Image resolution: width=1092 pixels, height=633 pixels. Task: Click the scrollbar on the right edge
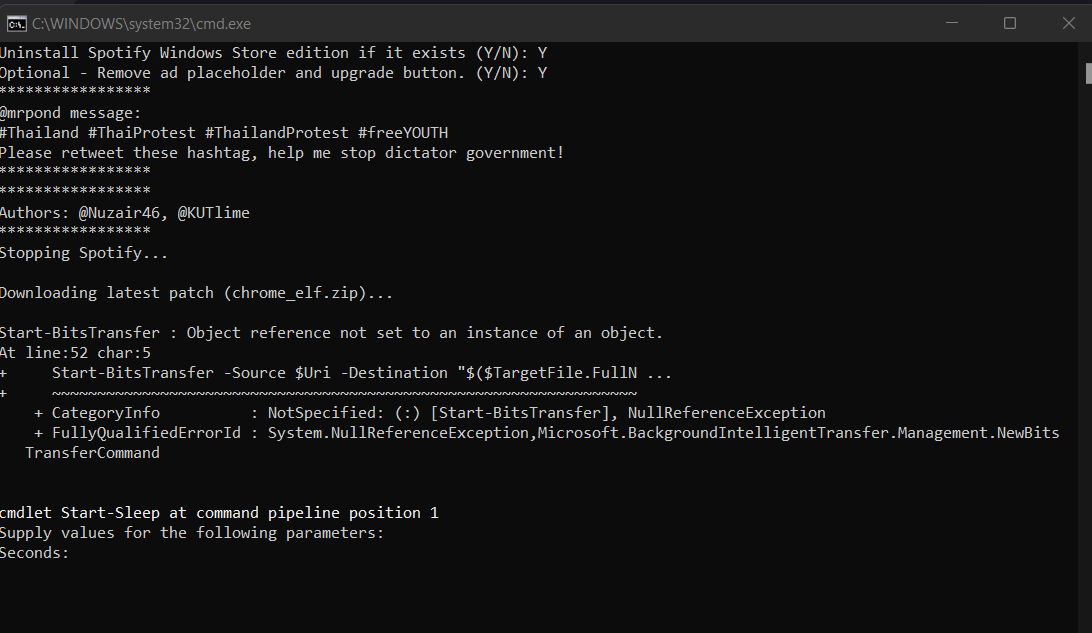coord(1086,72)
